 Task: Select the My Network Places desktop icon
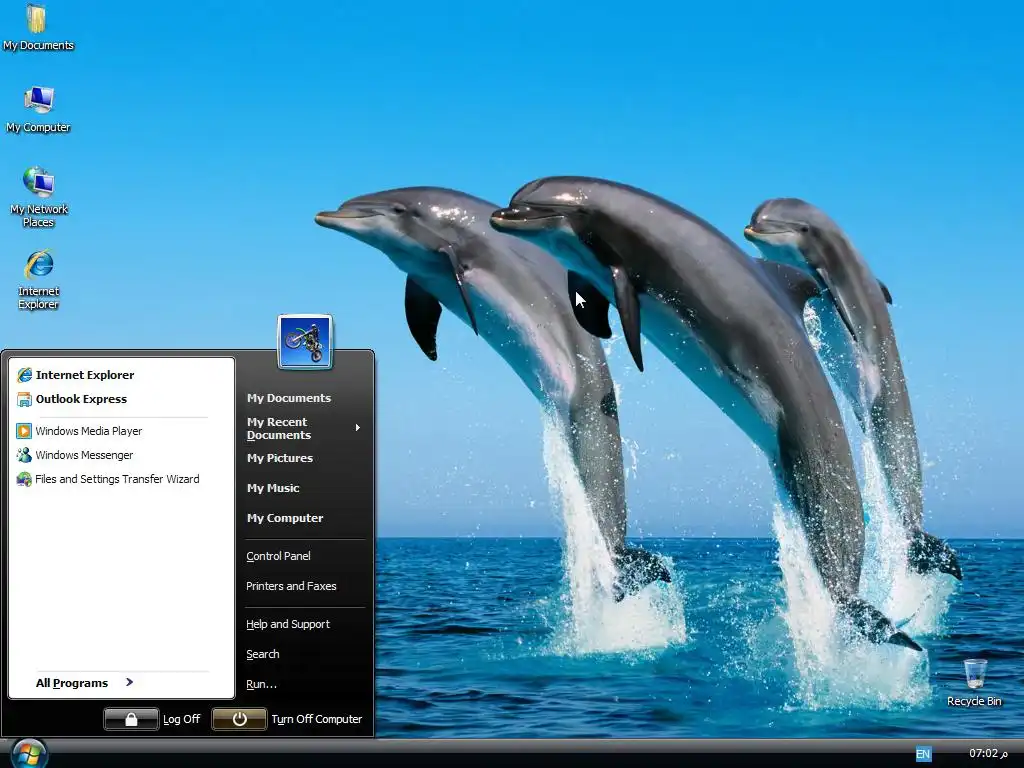pyautogui.click(x=39, y=197)
